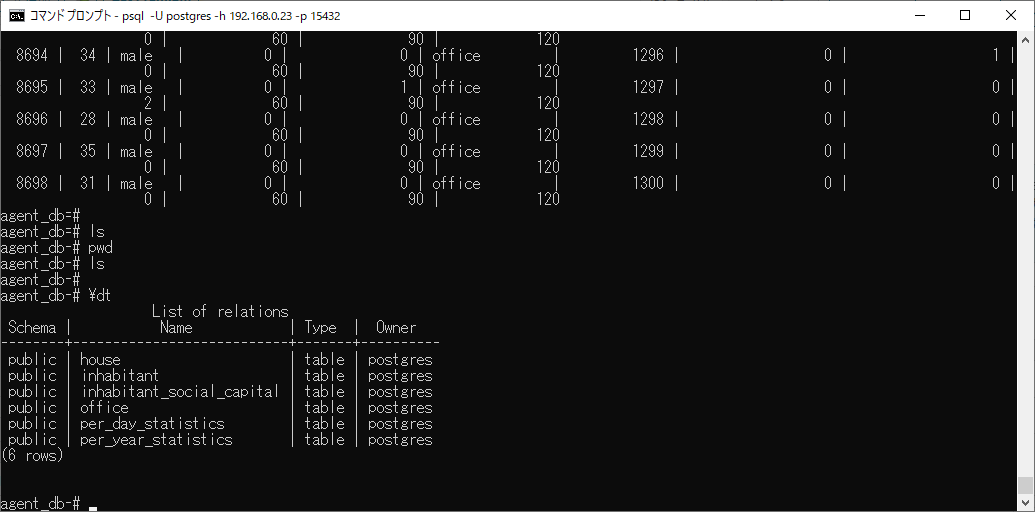Click the 'Owner' column header

[396, 328]
